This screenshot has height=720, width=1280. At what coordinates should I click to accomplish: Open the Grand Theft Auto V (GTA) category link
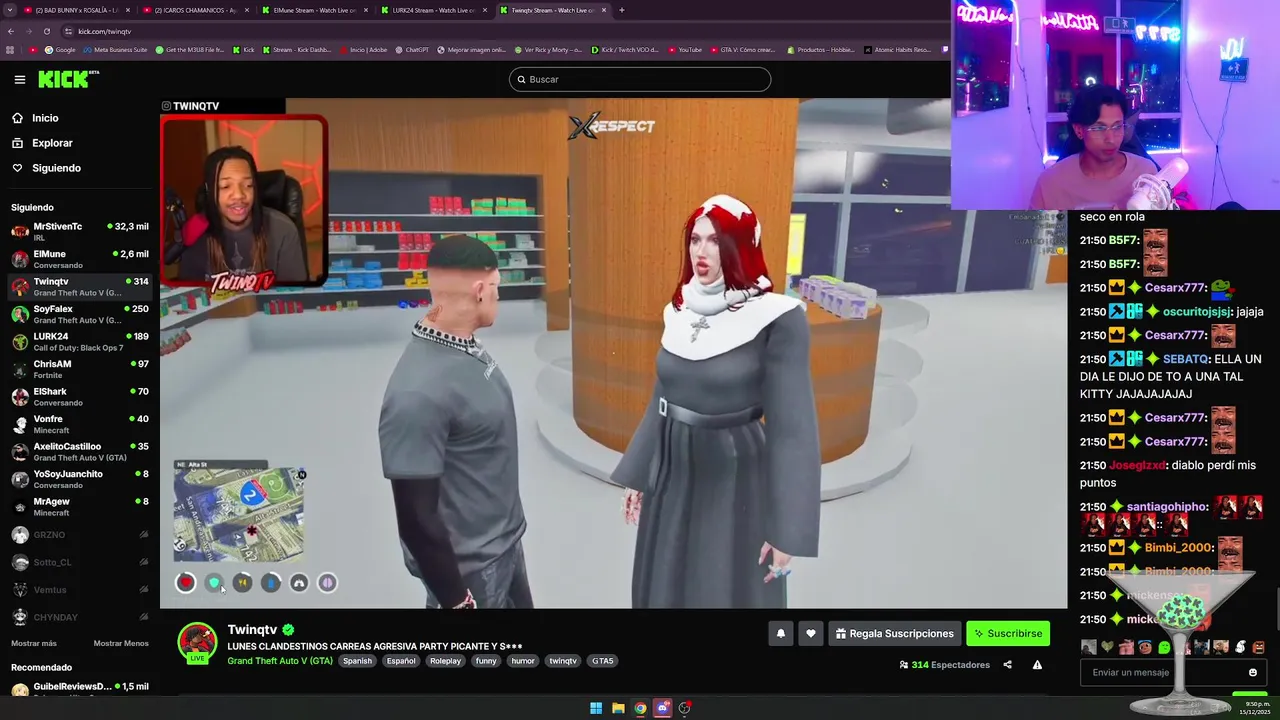[280, 661]
